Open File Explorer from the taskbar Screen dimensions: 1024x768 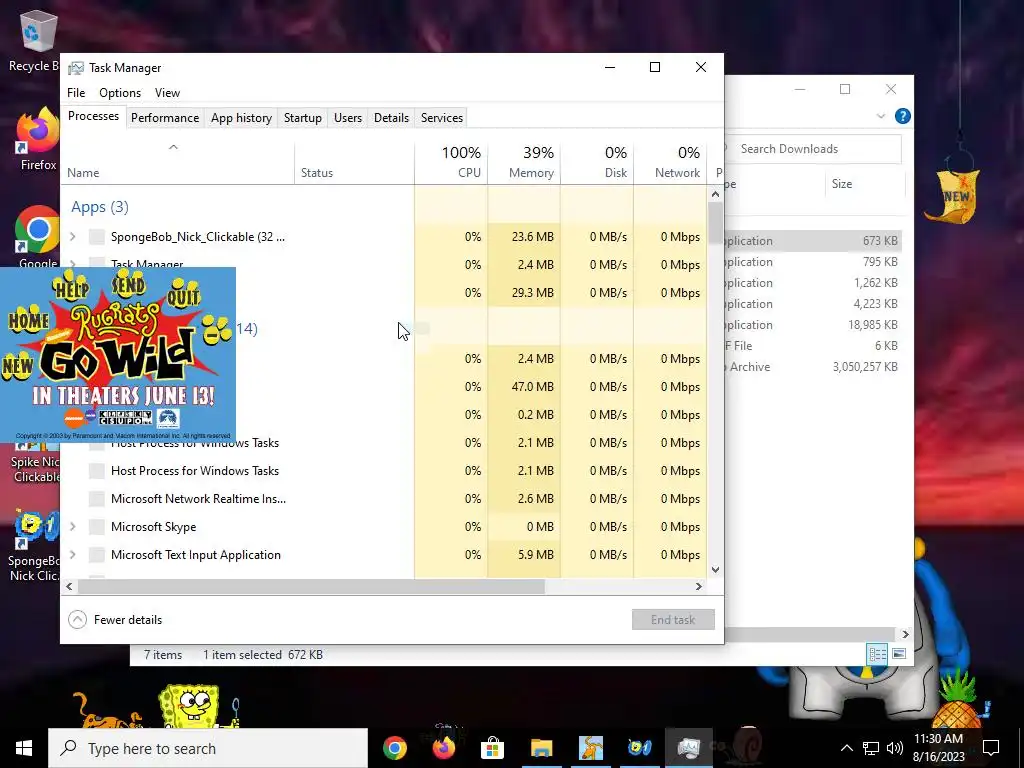click(x=541, y=748)
